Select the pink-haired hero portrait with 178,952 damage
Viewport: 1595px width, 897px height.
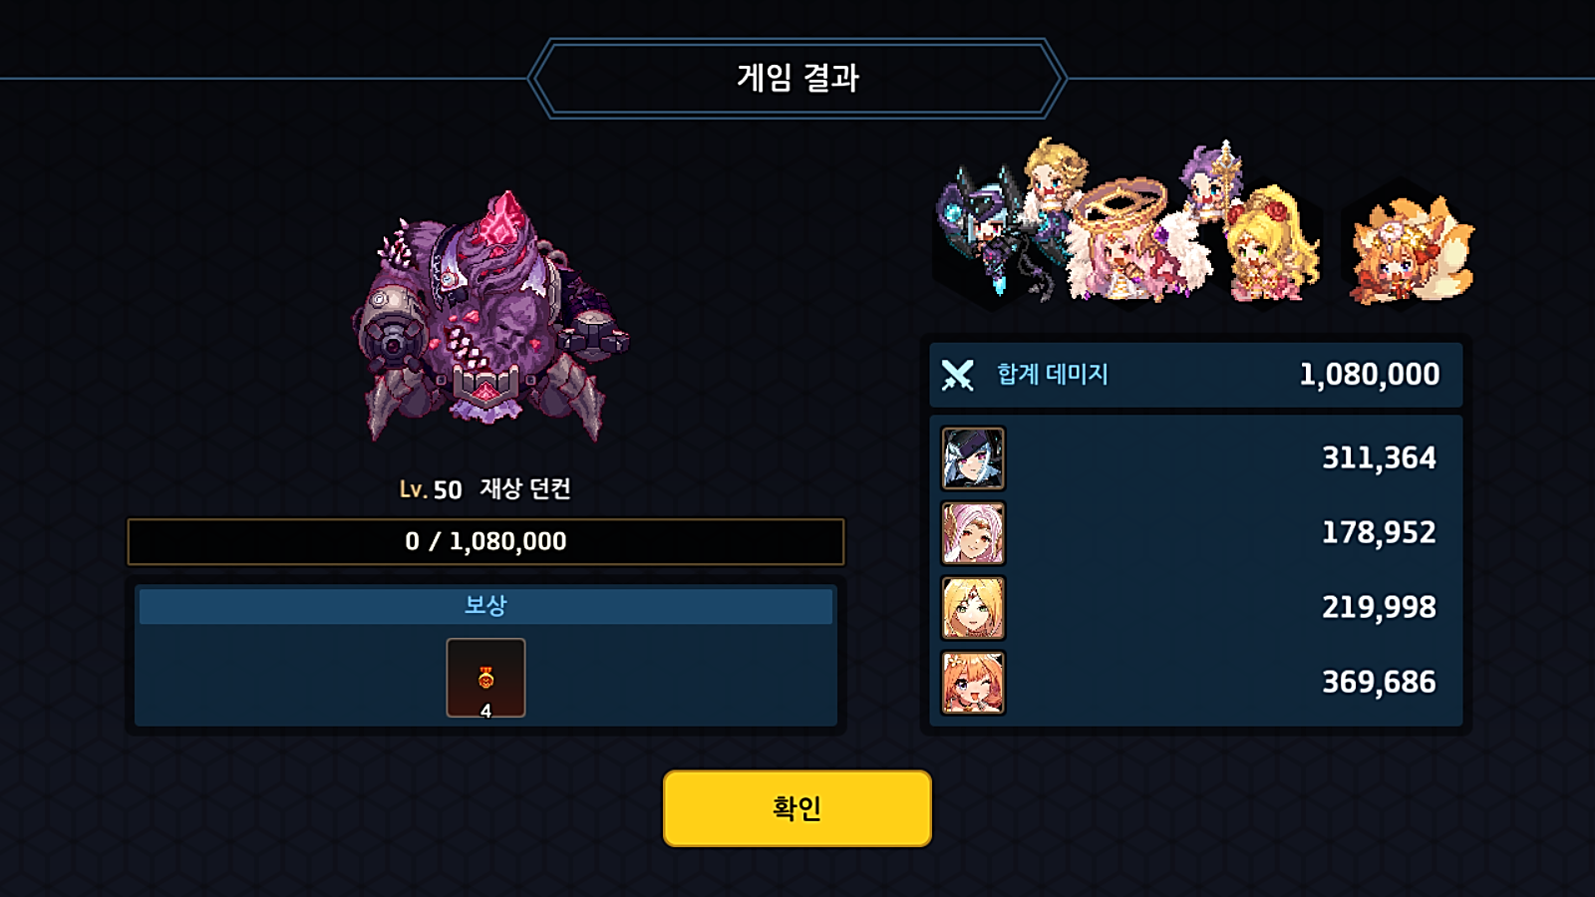tap(973, 533)
